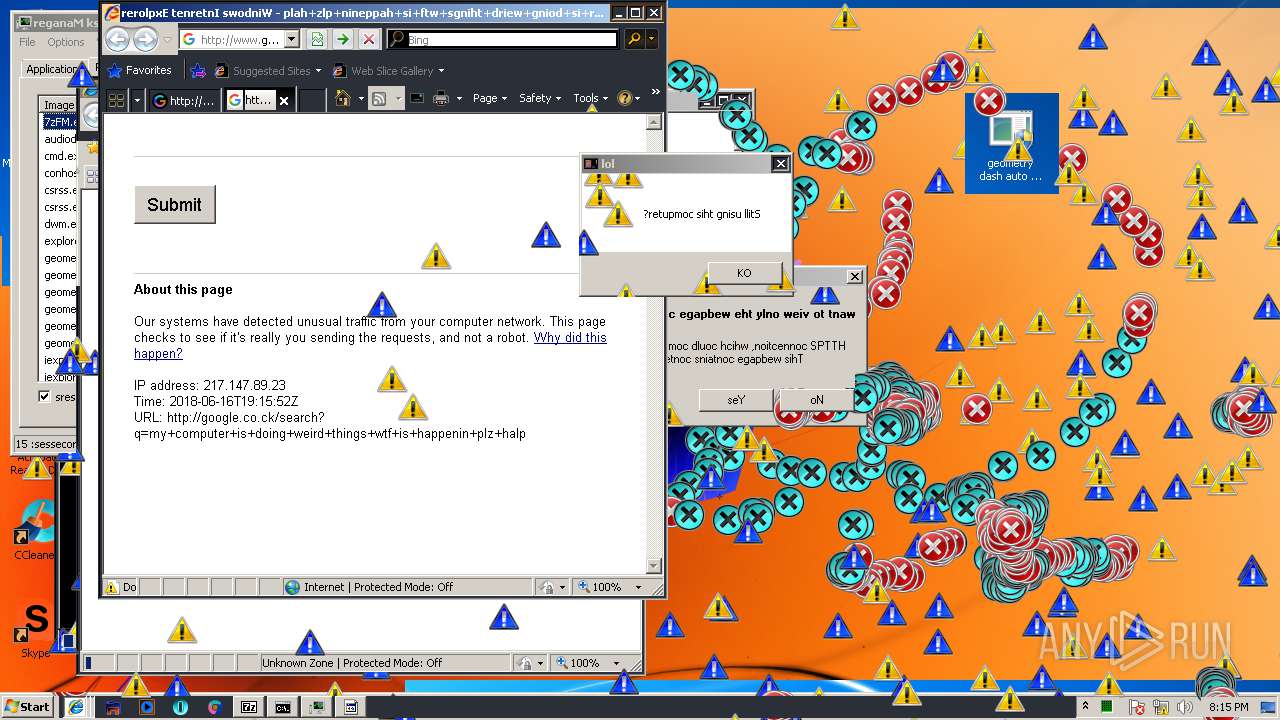The height and width of the screenshot is (720, 1280).
Task: Click Add to Favorites Bar icon
Action: tap(198, 70)
